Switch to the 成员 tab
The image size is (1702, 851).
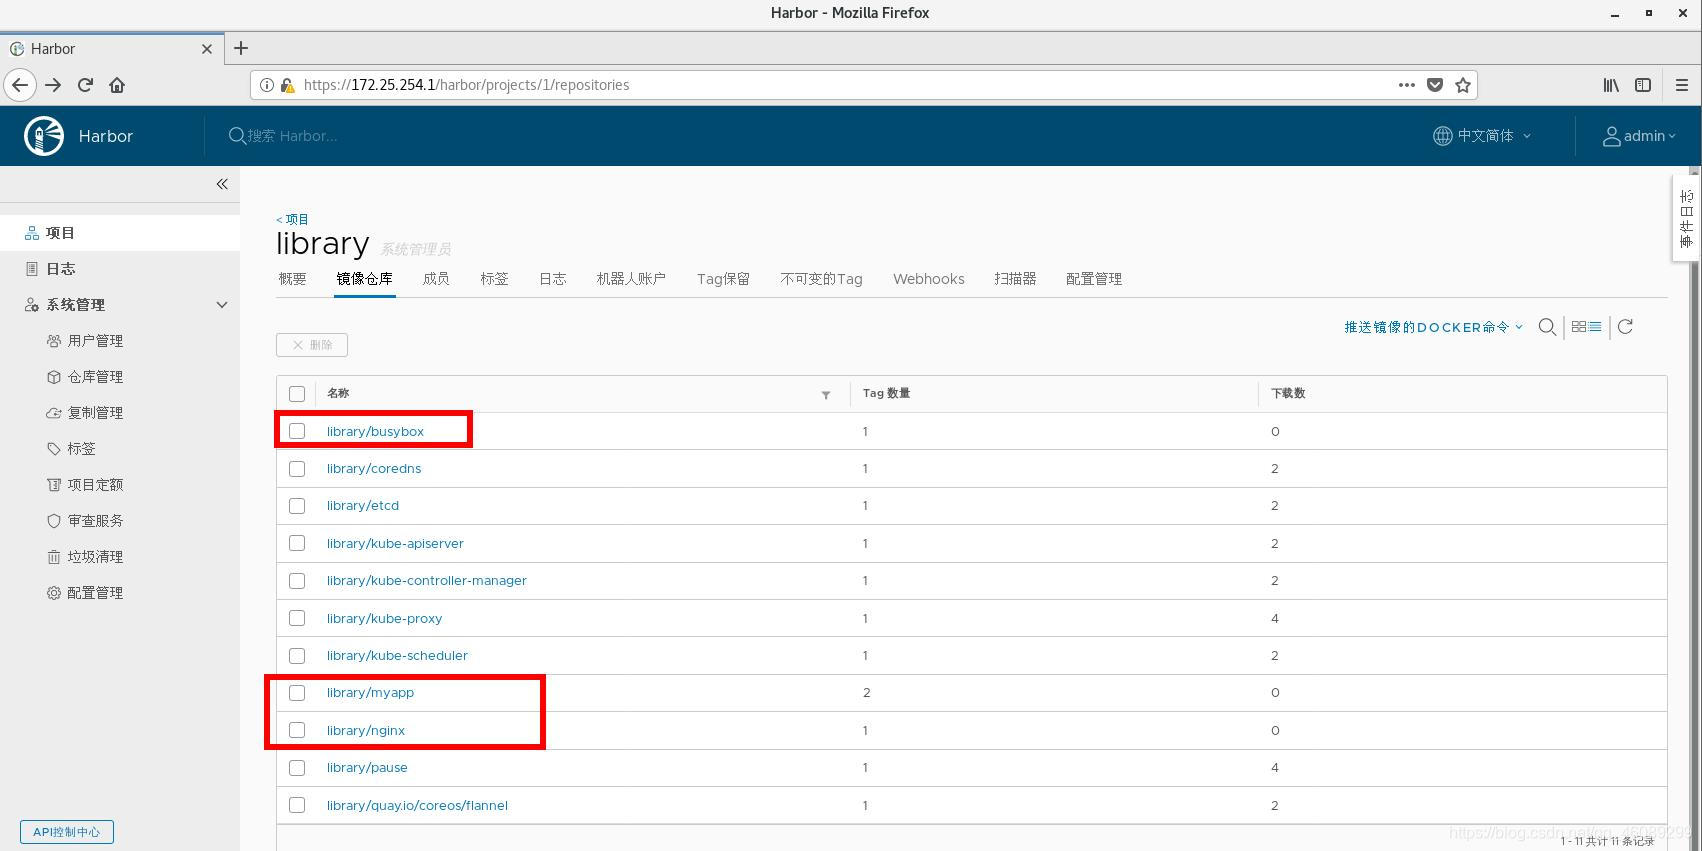click(x=436, y=279)
